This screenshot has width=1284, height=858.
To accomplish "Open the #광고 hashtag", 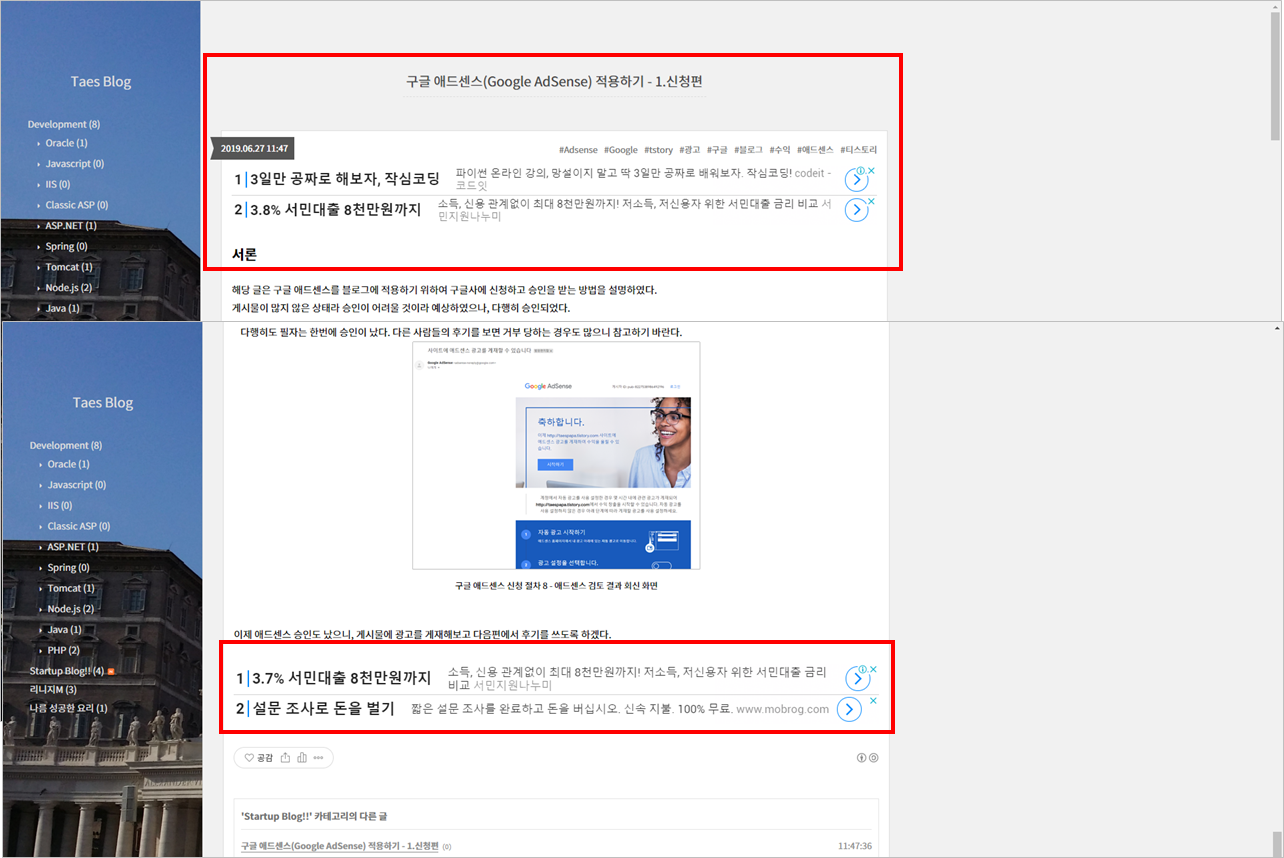I will pos(690,150).
